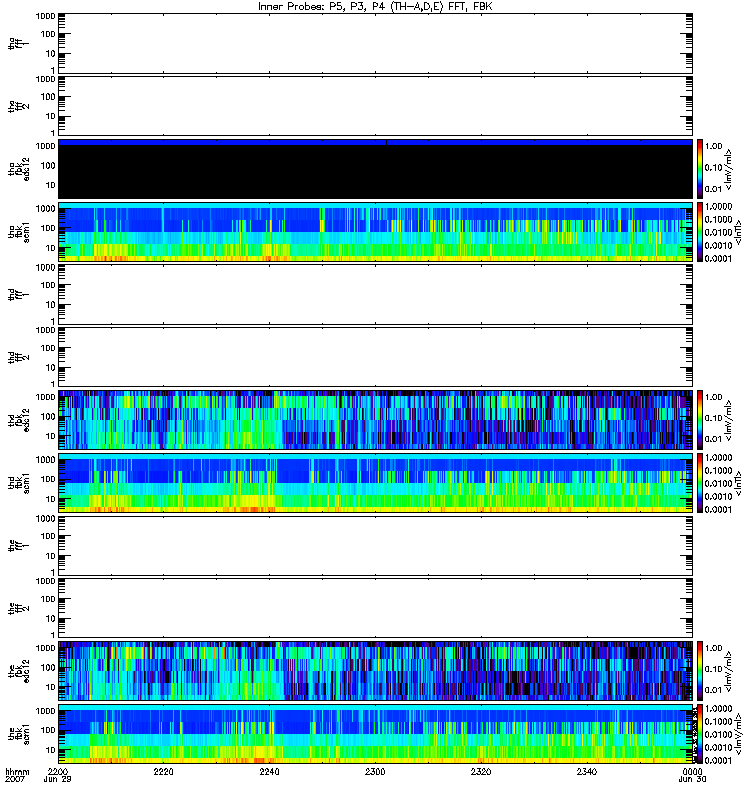The image size is (750, 800).
Task: Click the 'thd fff 1' panel label
Action: [x=18, y=294]
